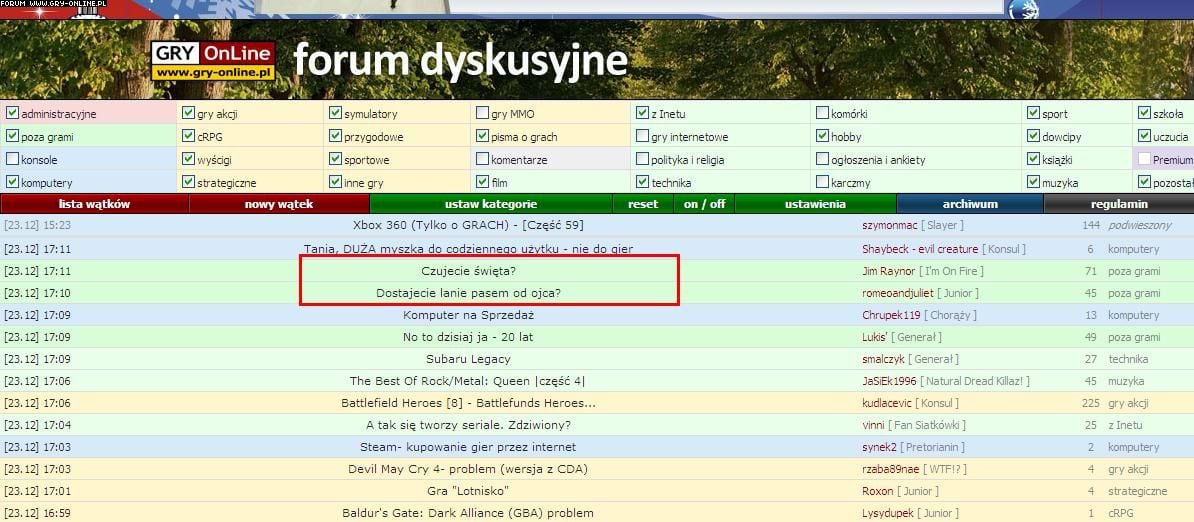
Task: Tick the konsole category checkbox
Action: 12,160
